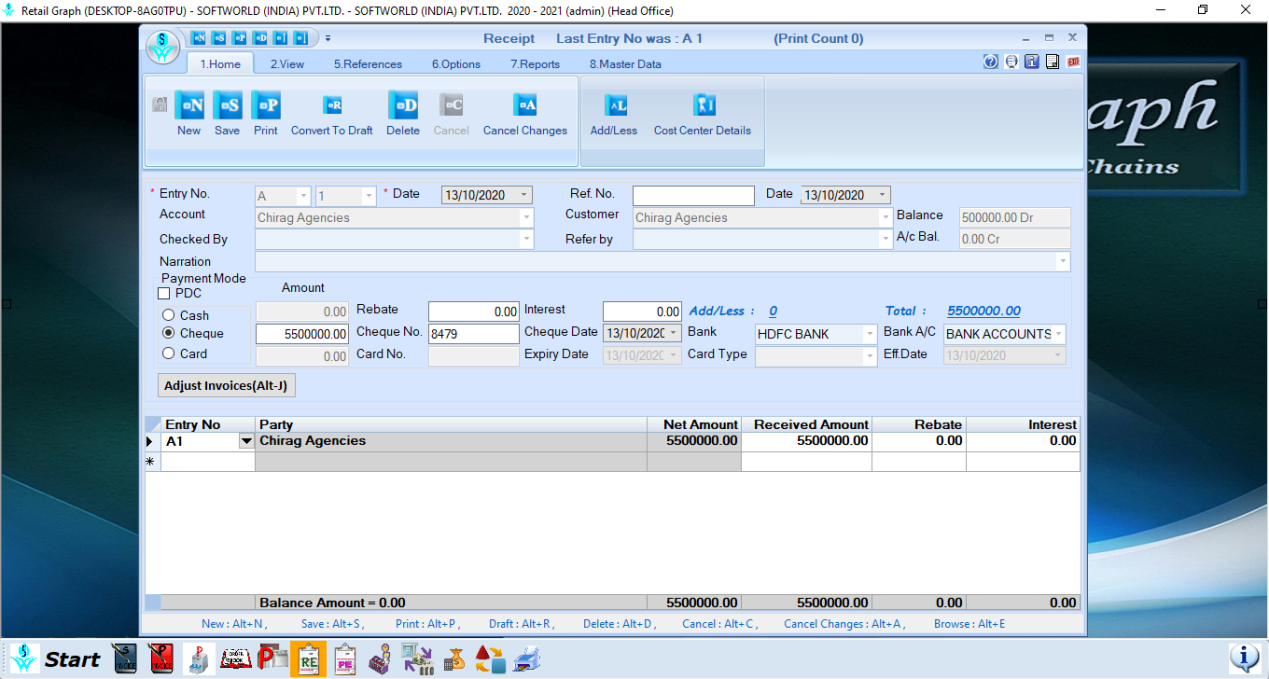Click the Entry No column header
1269x679 pixels.
(x=208, y=425)
